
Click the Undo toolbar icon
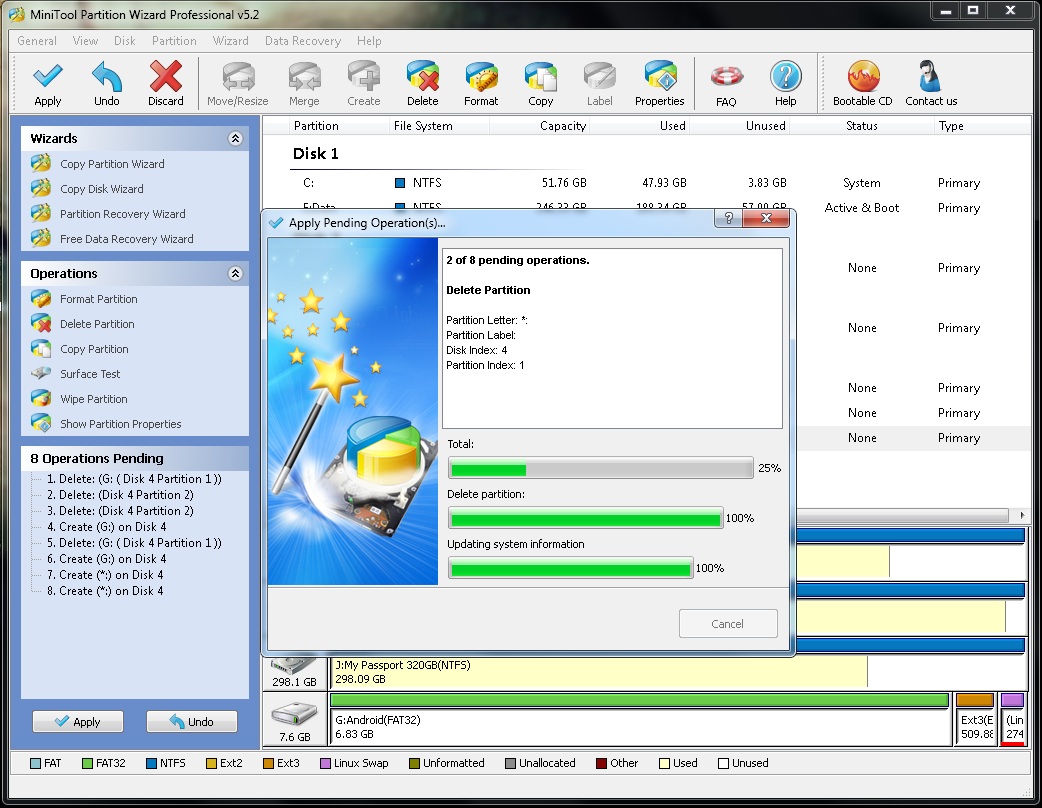pos(106,77)
